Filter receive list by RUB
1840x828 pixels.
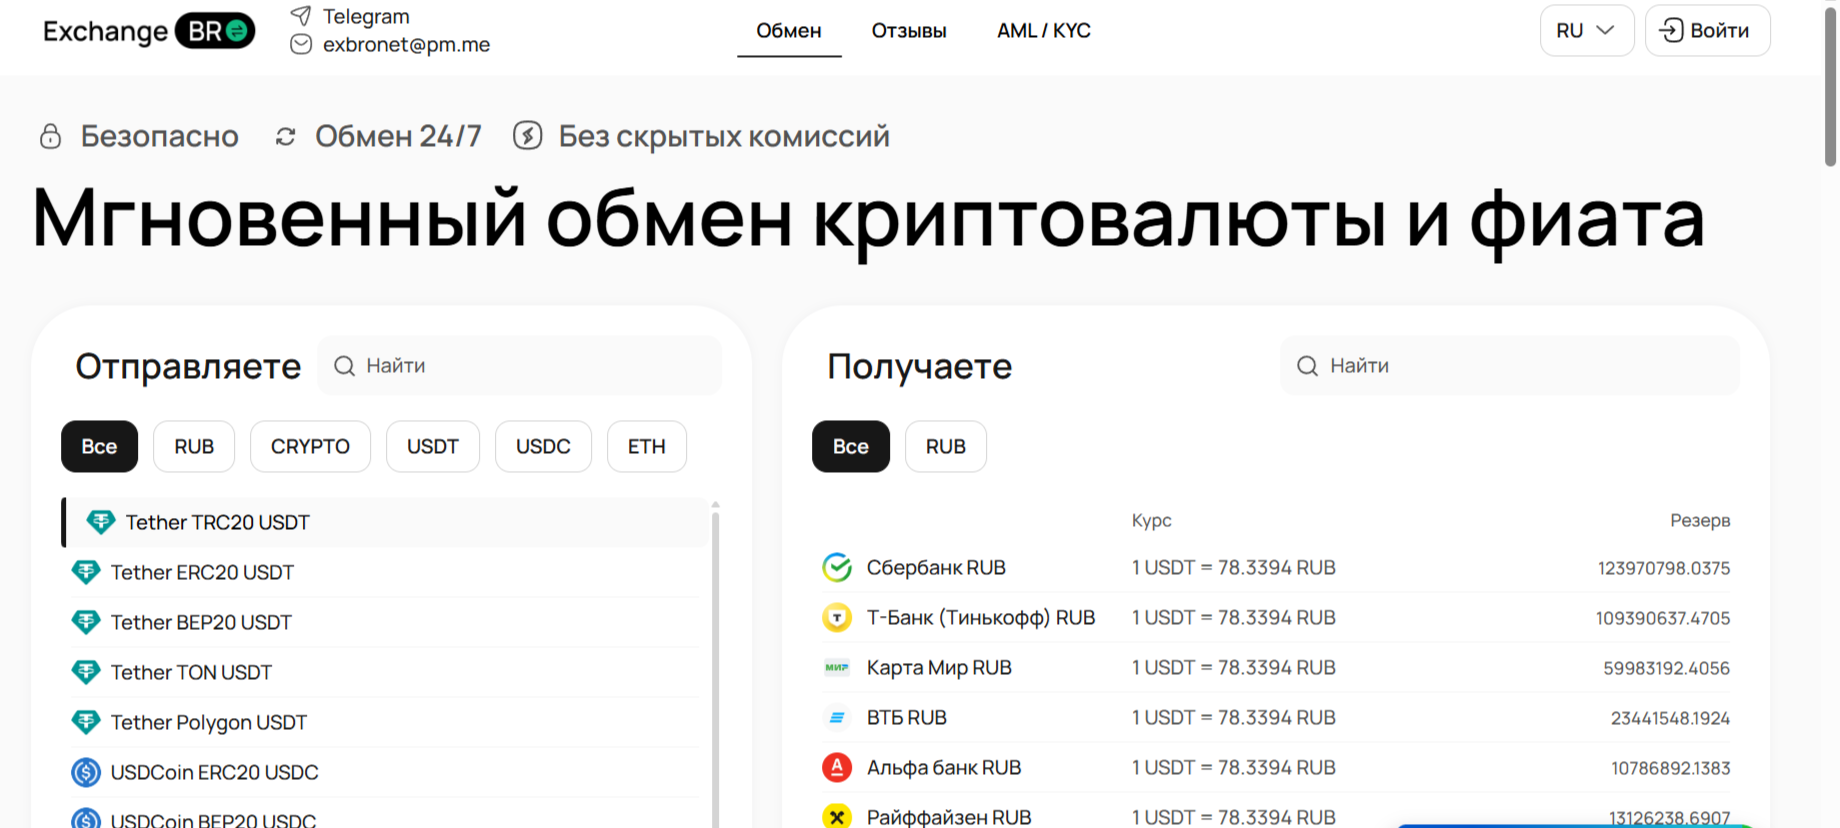click(x=945, y=446)
